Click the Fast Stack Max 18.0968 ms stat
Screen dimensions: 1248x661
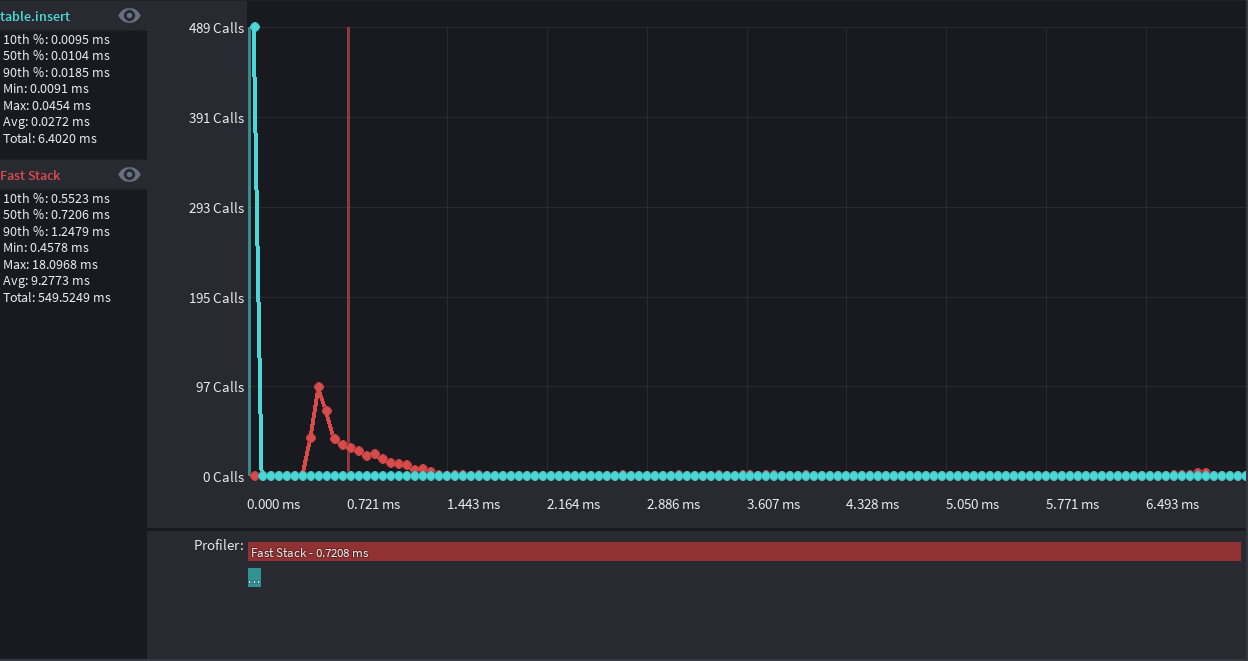tap(50, 264)
